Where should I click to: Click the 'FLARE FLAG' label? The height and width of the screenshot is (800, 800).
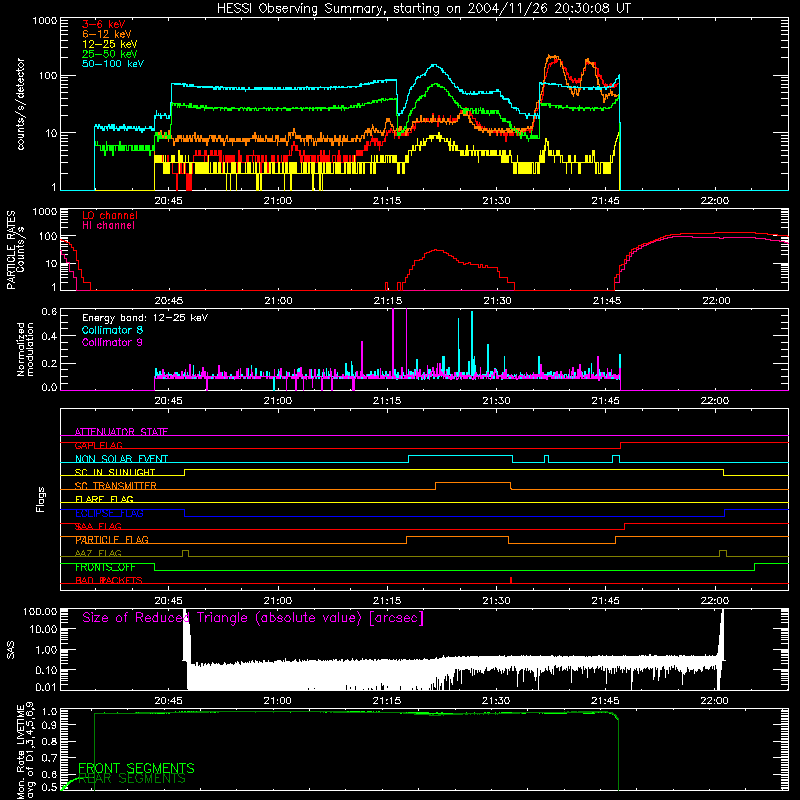(x=104, y=499)
